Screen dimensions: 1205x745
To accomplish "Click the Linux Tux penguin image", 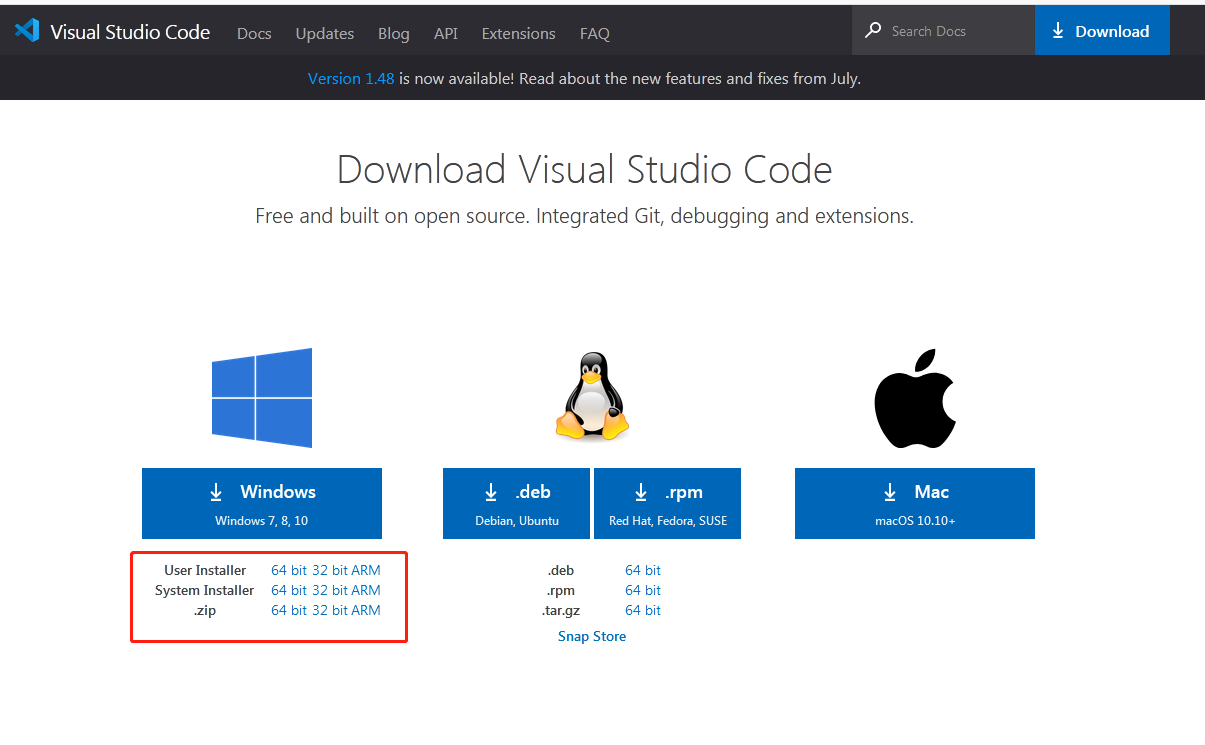I will pos(592,396).
